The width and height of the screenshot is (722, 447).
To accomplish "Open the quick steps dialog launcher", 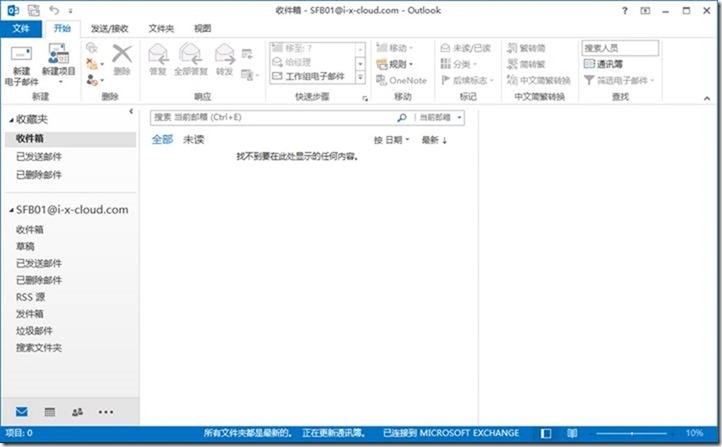I will tap(365, 99).
